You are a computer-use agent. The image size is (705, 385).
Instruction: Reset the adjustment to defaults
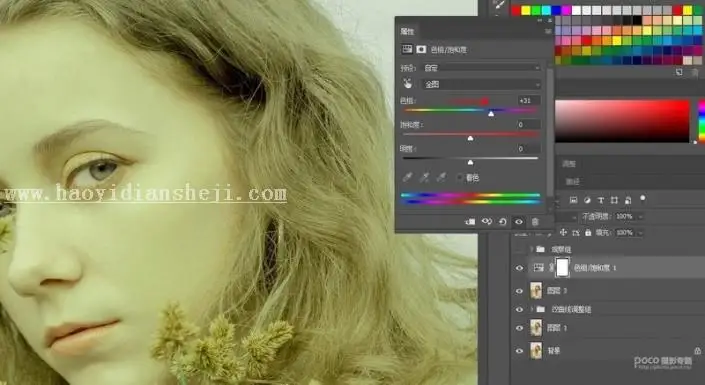(x=503, y=222)
